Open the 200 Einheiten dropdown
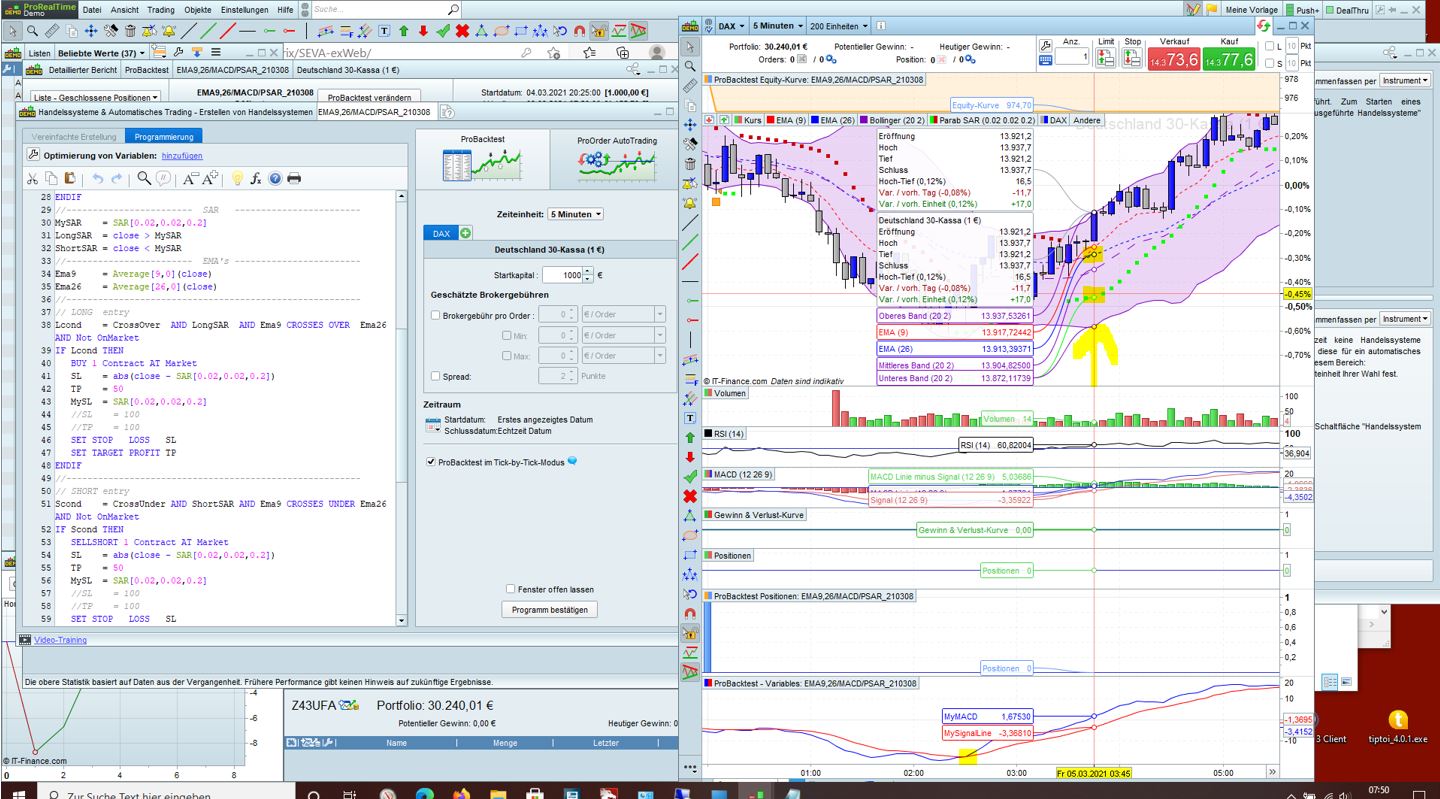 click(838, 26)
